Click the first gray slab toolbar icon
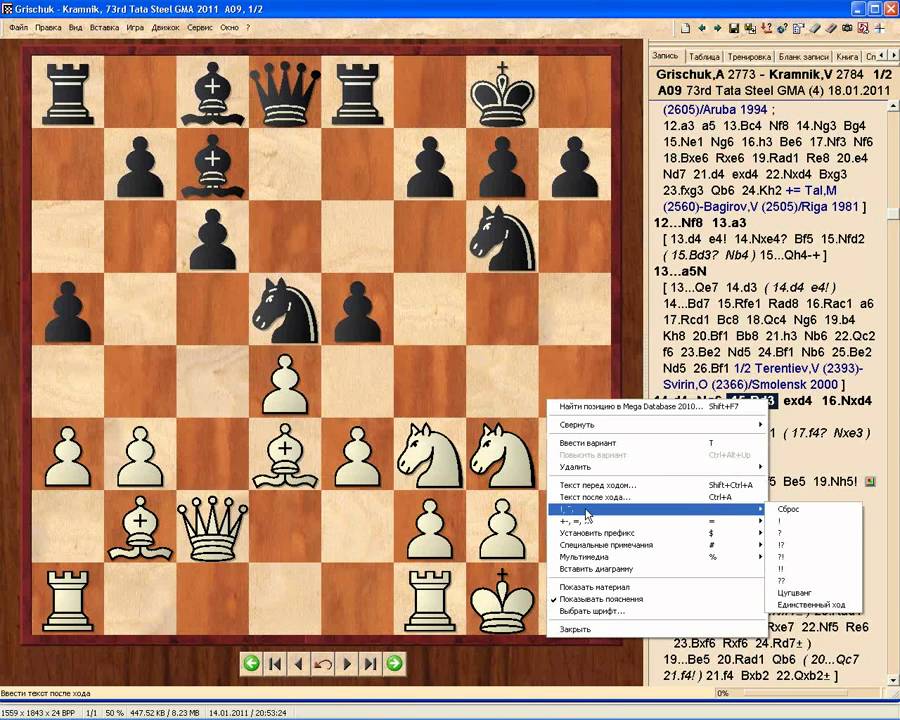This screenshot has height=720, width=900. (x=814, y=28)
